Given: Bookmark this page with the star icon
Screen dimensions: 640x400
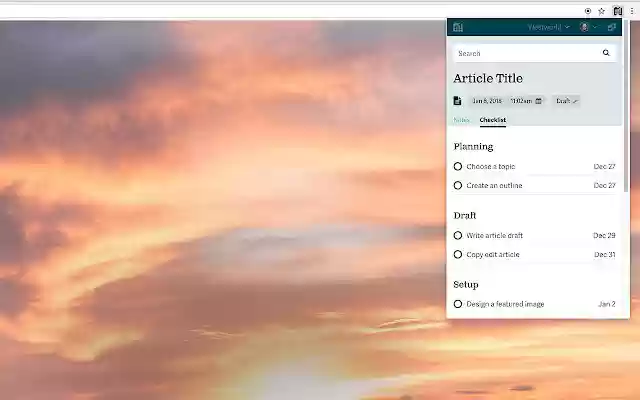Looking at the screenshot, I should point(601,11).
